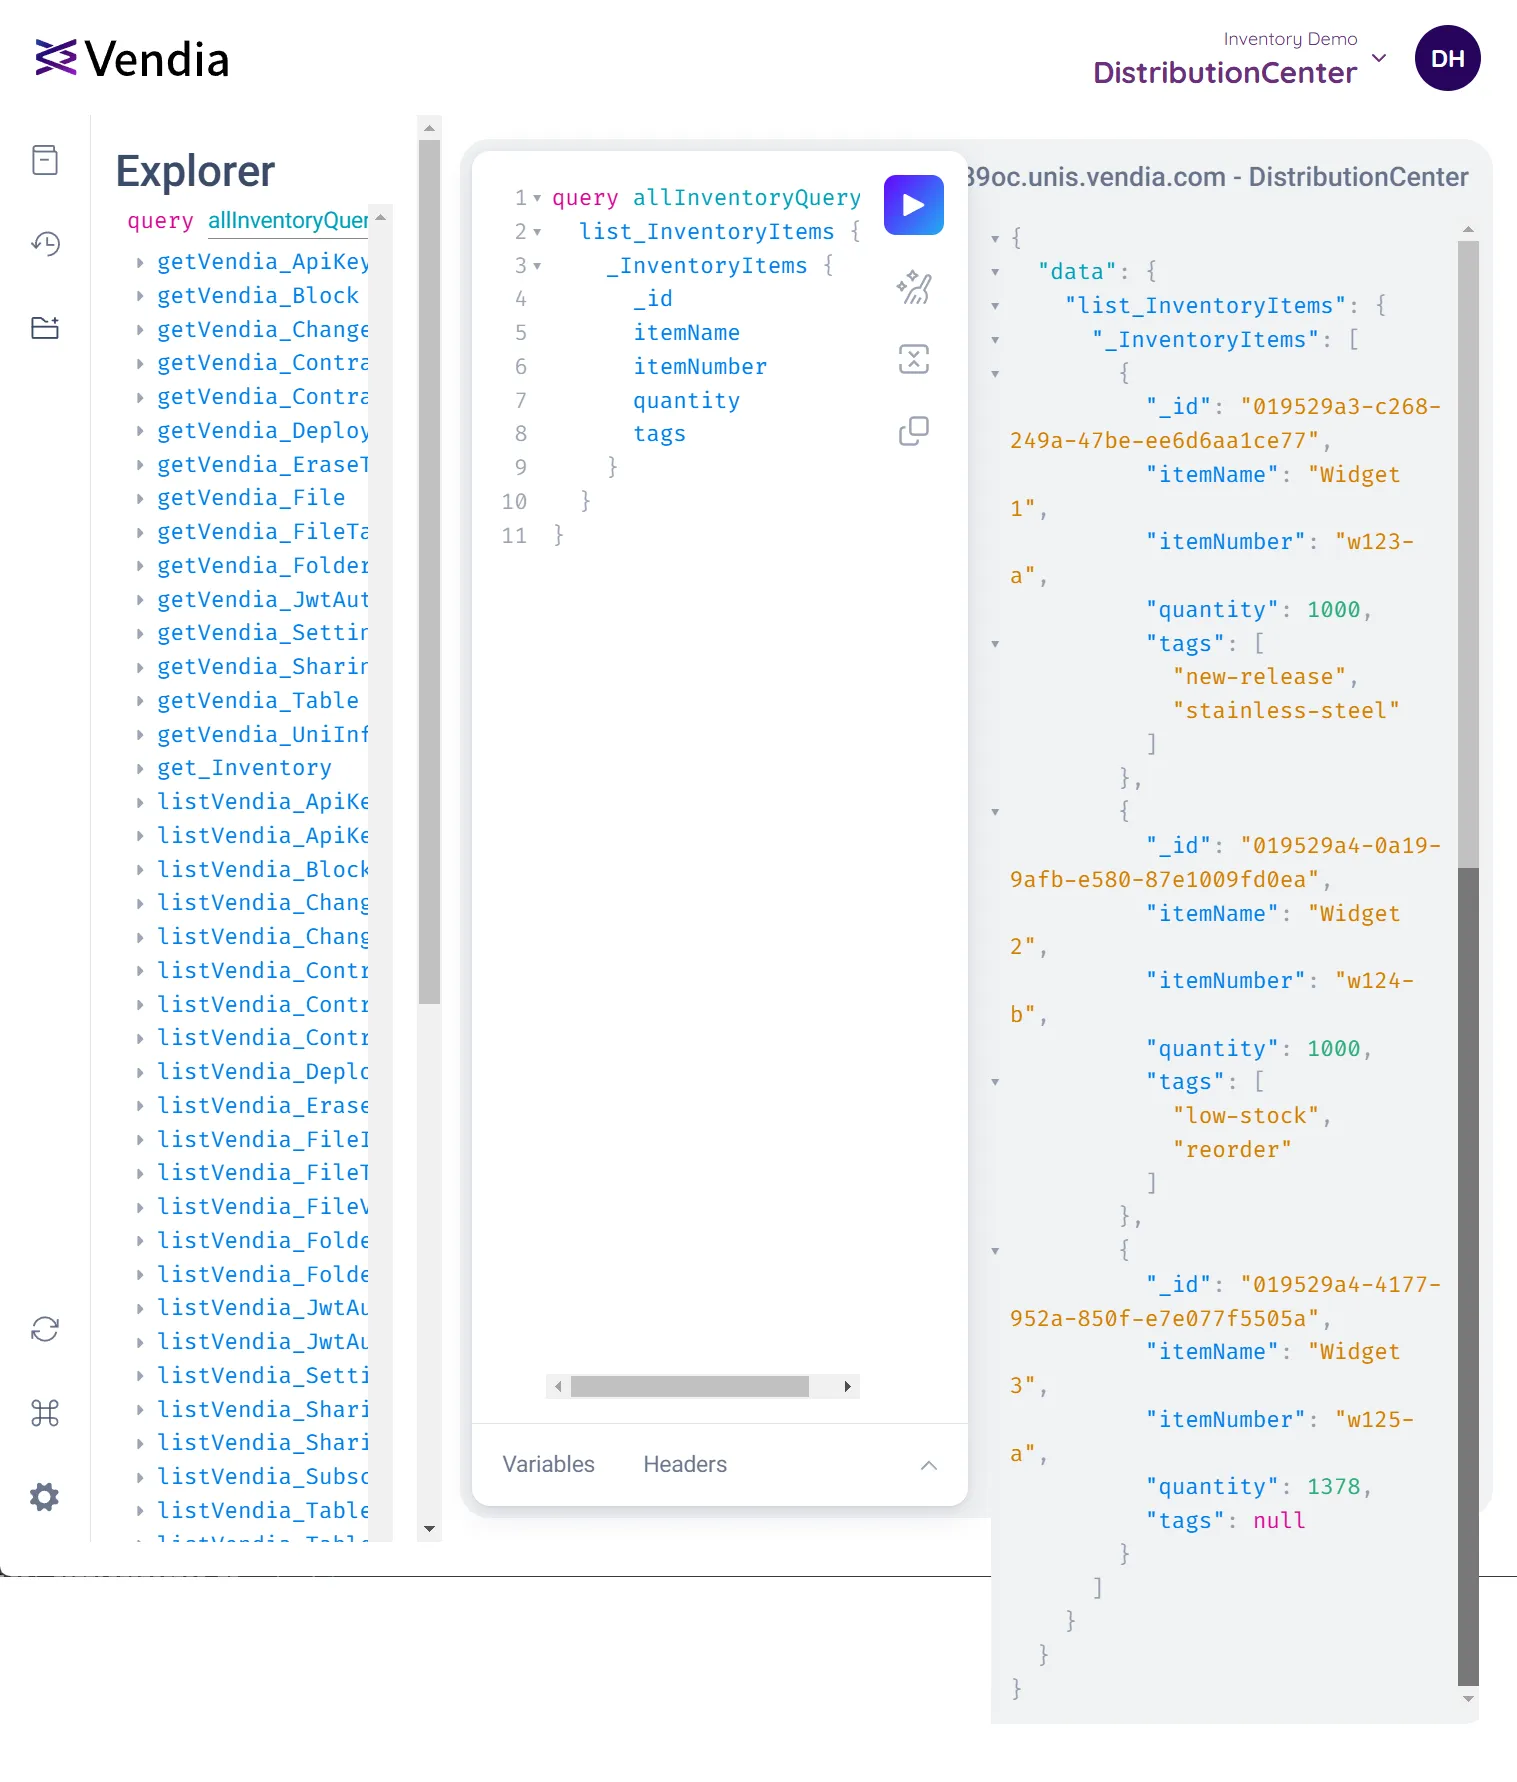Click the itemName field in query editor

[x=686, y=333]
